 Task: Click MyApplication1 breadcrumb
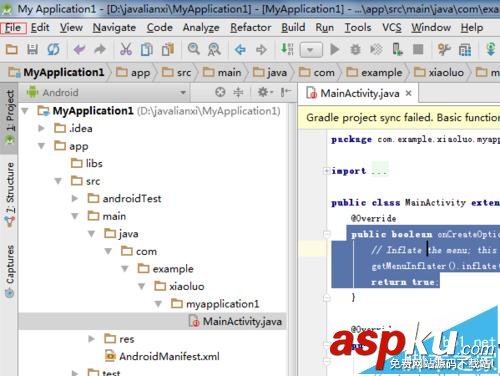[x=56, y=72]
